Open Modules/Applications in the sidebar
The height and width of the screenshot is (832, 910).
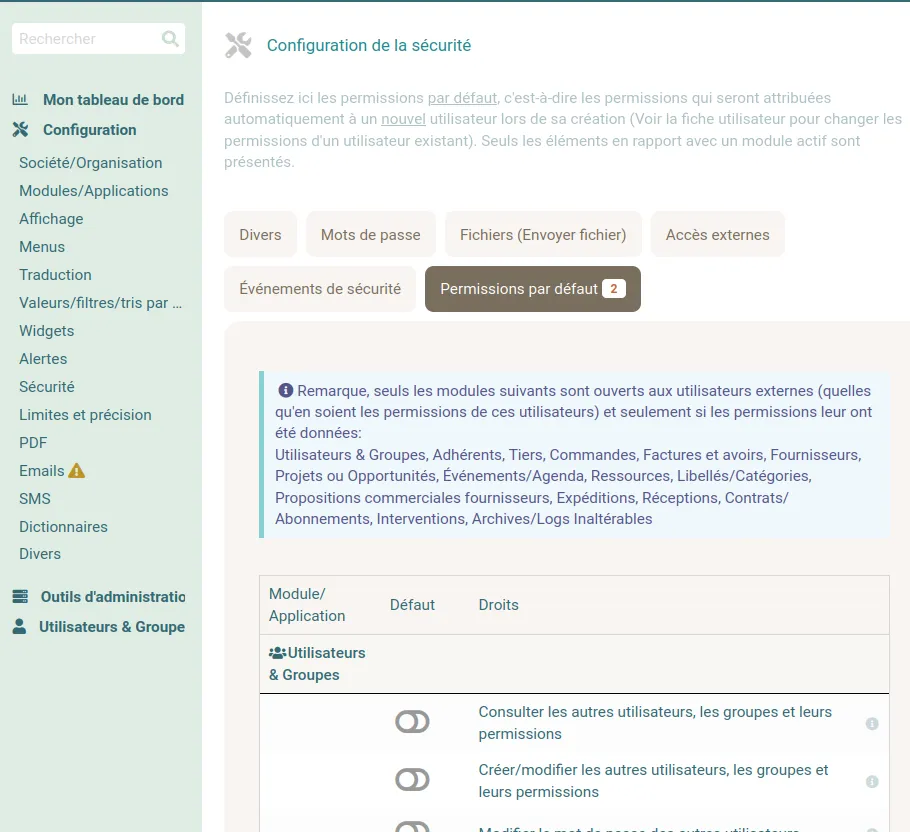click(x=93, y=191)
